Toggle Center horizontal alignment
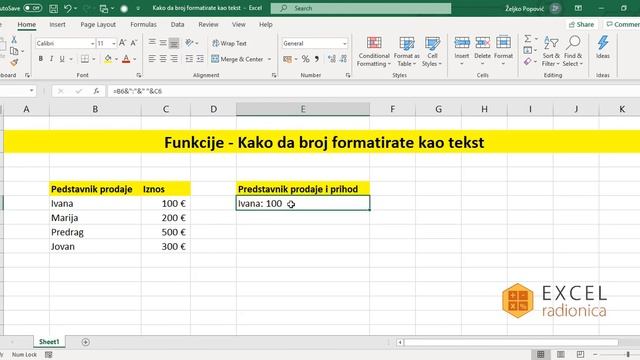The height and width of the screenshot is (360, 640). click(163, 59)
